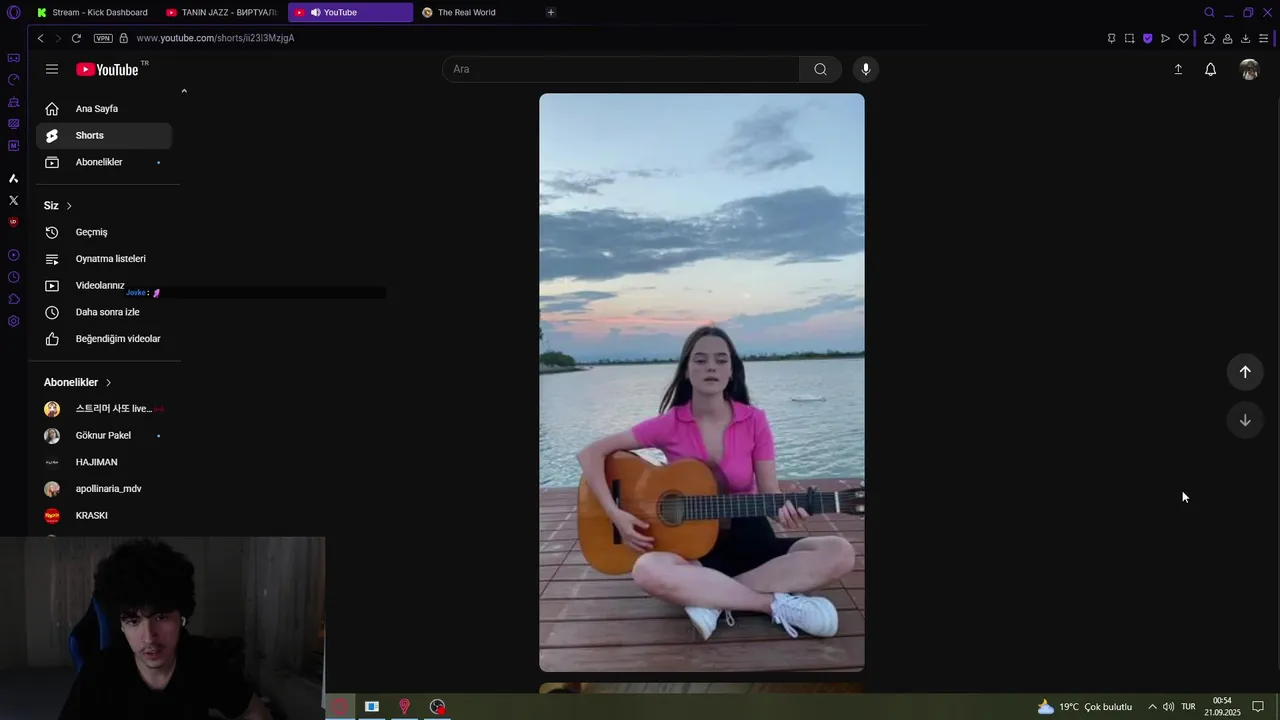Open Beğendiğim videolar list
Image resolution: width=1280 pixels, height=720 pixels.
[x=104, y=339]
